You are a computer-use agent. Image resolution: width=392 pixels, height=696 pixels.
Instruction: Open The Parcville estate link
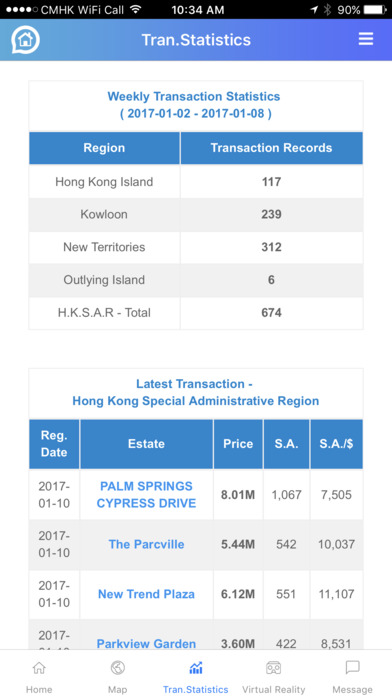pyautogui.click(x=147, y=545)
